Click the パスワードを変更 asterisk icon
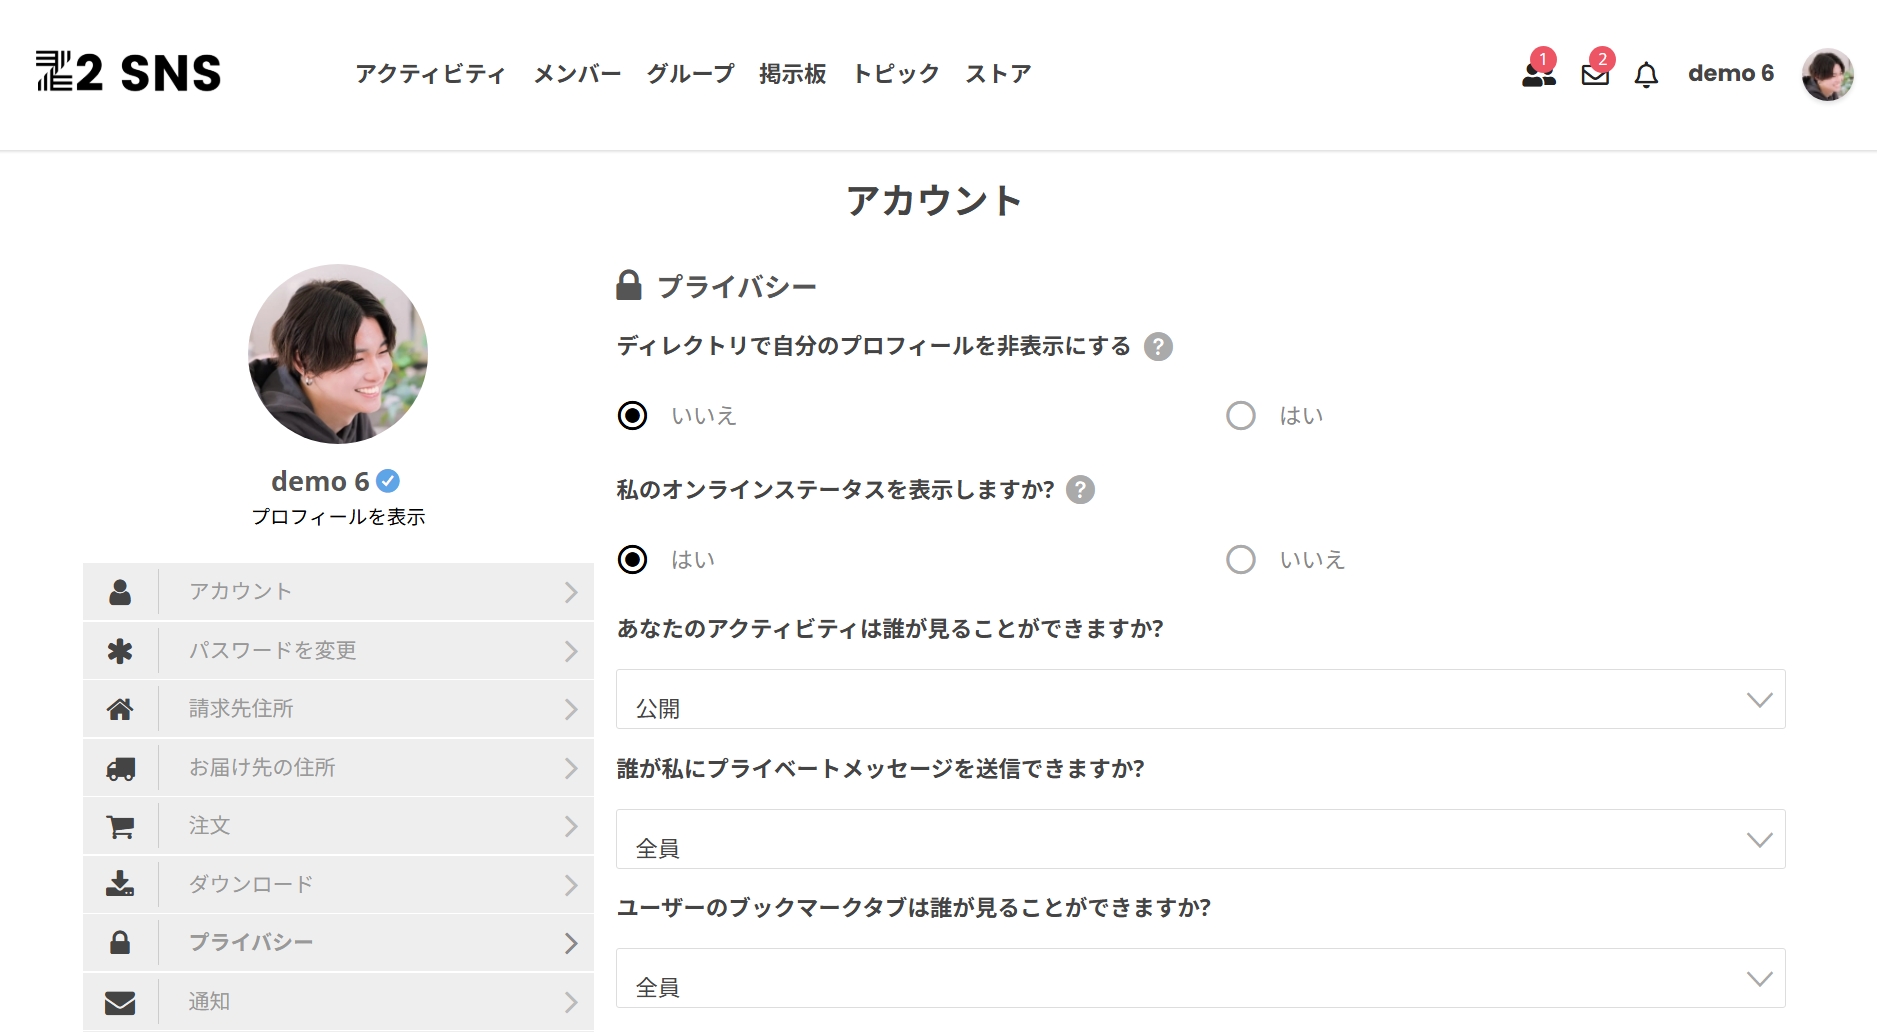Viewport: 1877px width, 1032px height. [120, 651]
